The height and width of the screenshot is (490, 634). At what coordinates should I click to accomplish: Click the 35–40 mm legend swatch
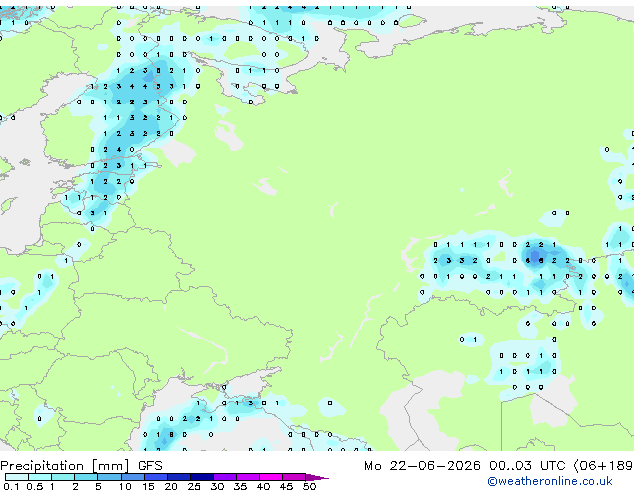click(x=248, y=477)
